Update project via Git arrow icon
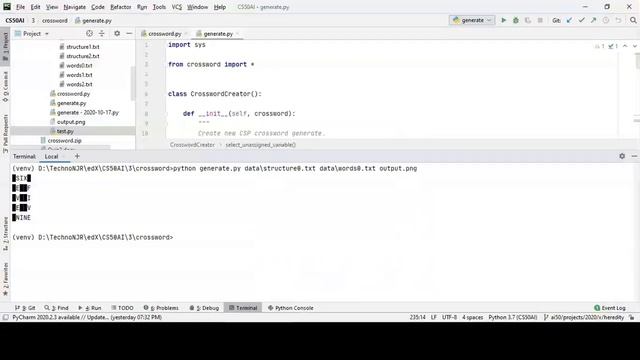The height and width of the screenshot is (360, 640). [569, 20]
